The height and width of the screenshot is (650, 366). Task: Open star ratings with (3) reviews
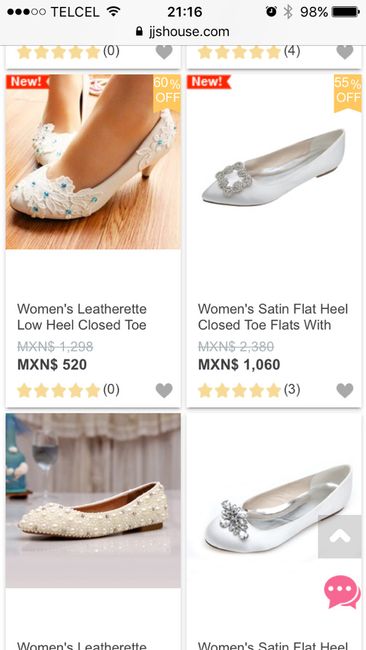[249, 390]
